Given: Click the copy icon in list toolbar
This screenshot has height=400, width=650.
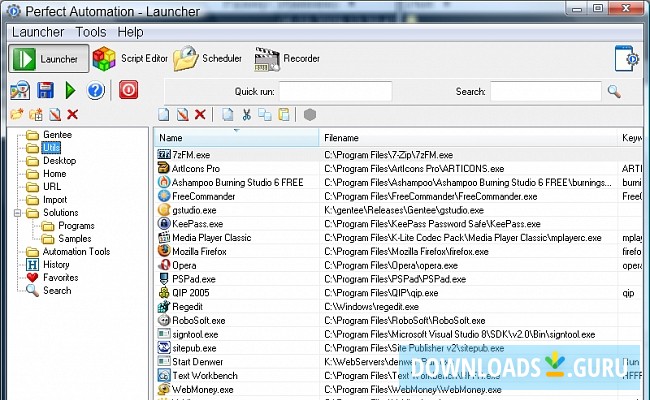Looking at the screenshot, I should point(265,114).
